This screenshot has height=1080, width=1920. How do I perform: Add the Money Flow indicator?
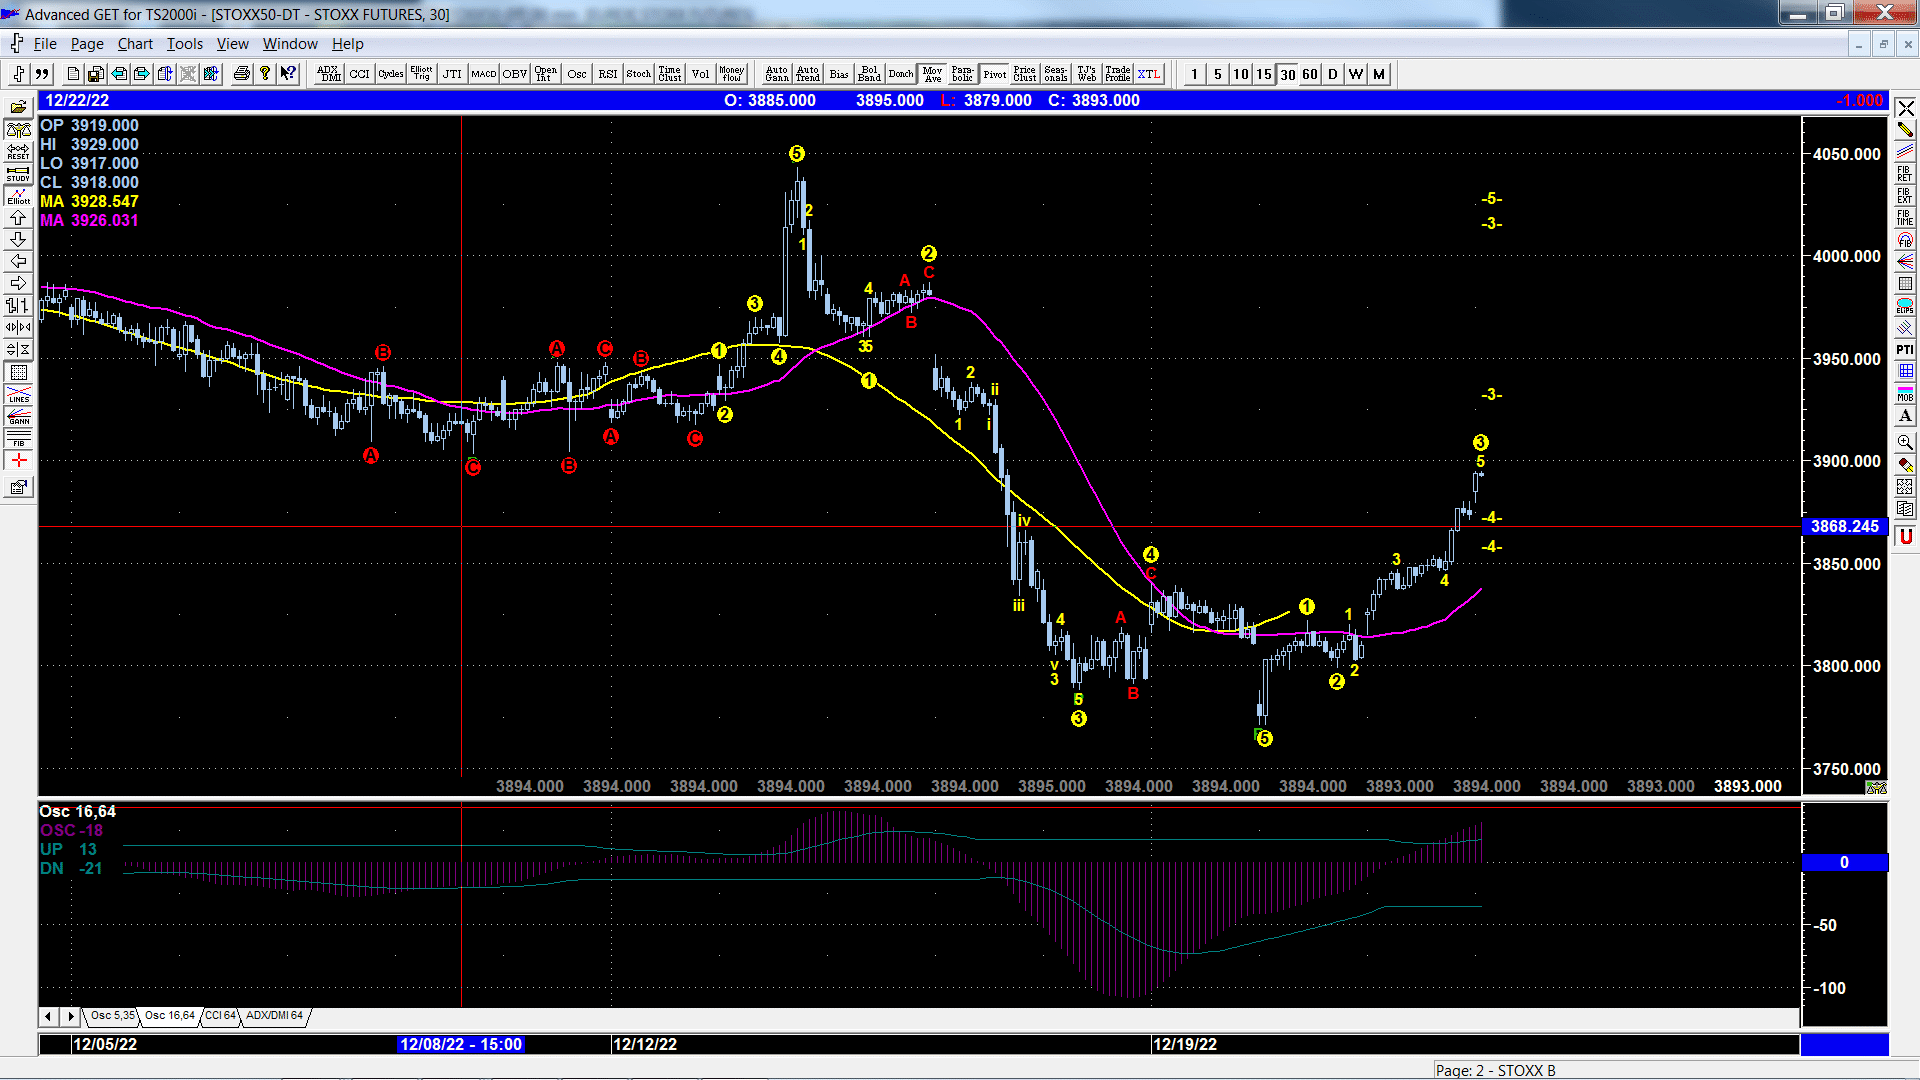[x=732, y=74]
